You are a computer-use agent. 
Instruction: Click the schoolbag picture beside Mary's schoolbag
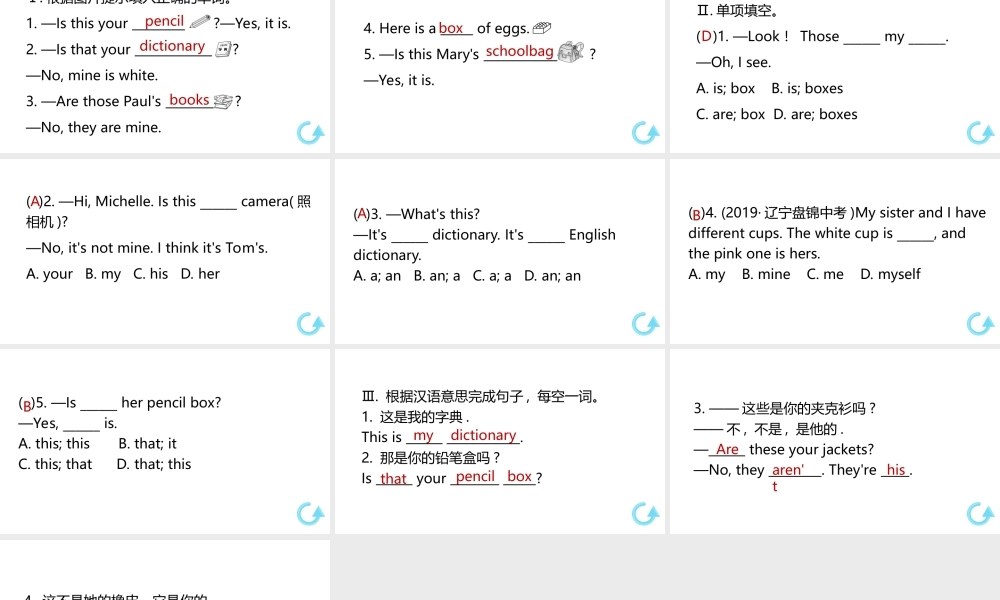[x=571, y=52]
